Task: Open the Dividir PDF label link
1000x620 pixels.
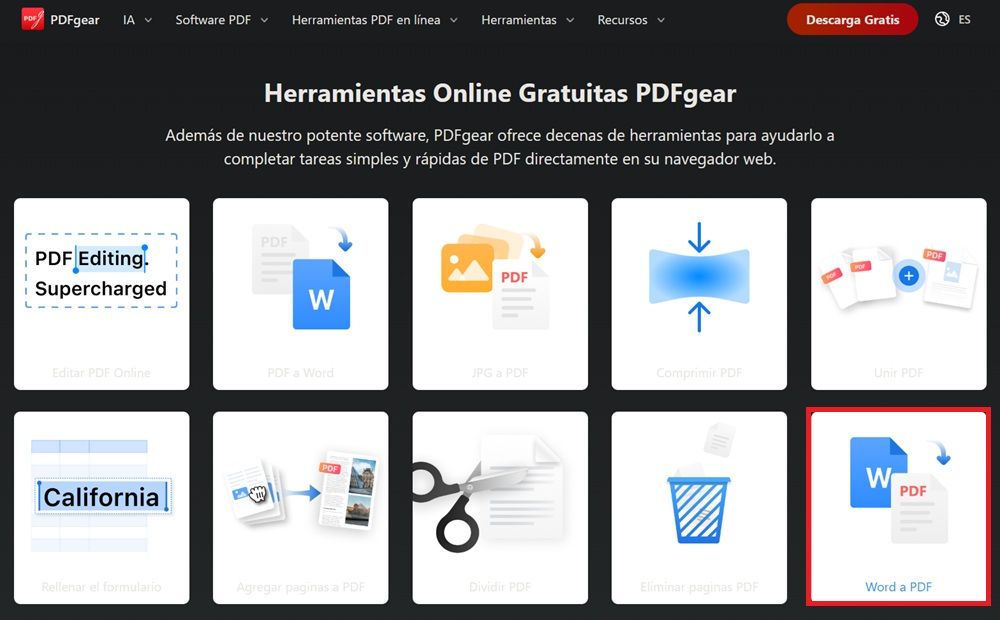Action: 500,587
